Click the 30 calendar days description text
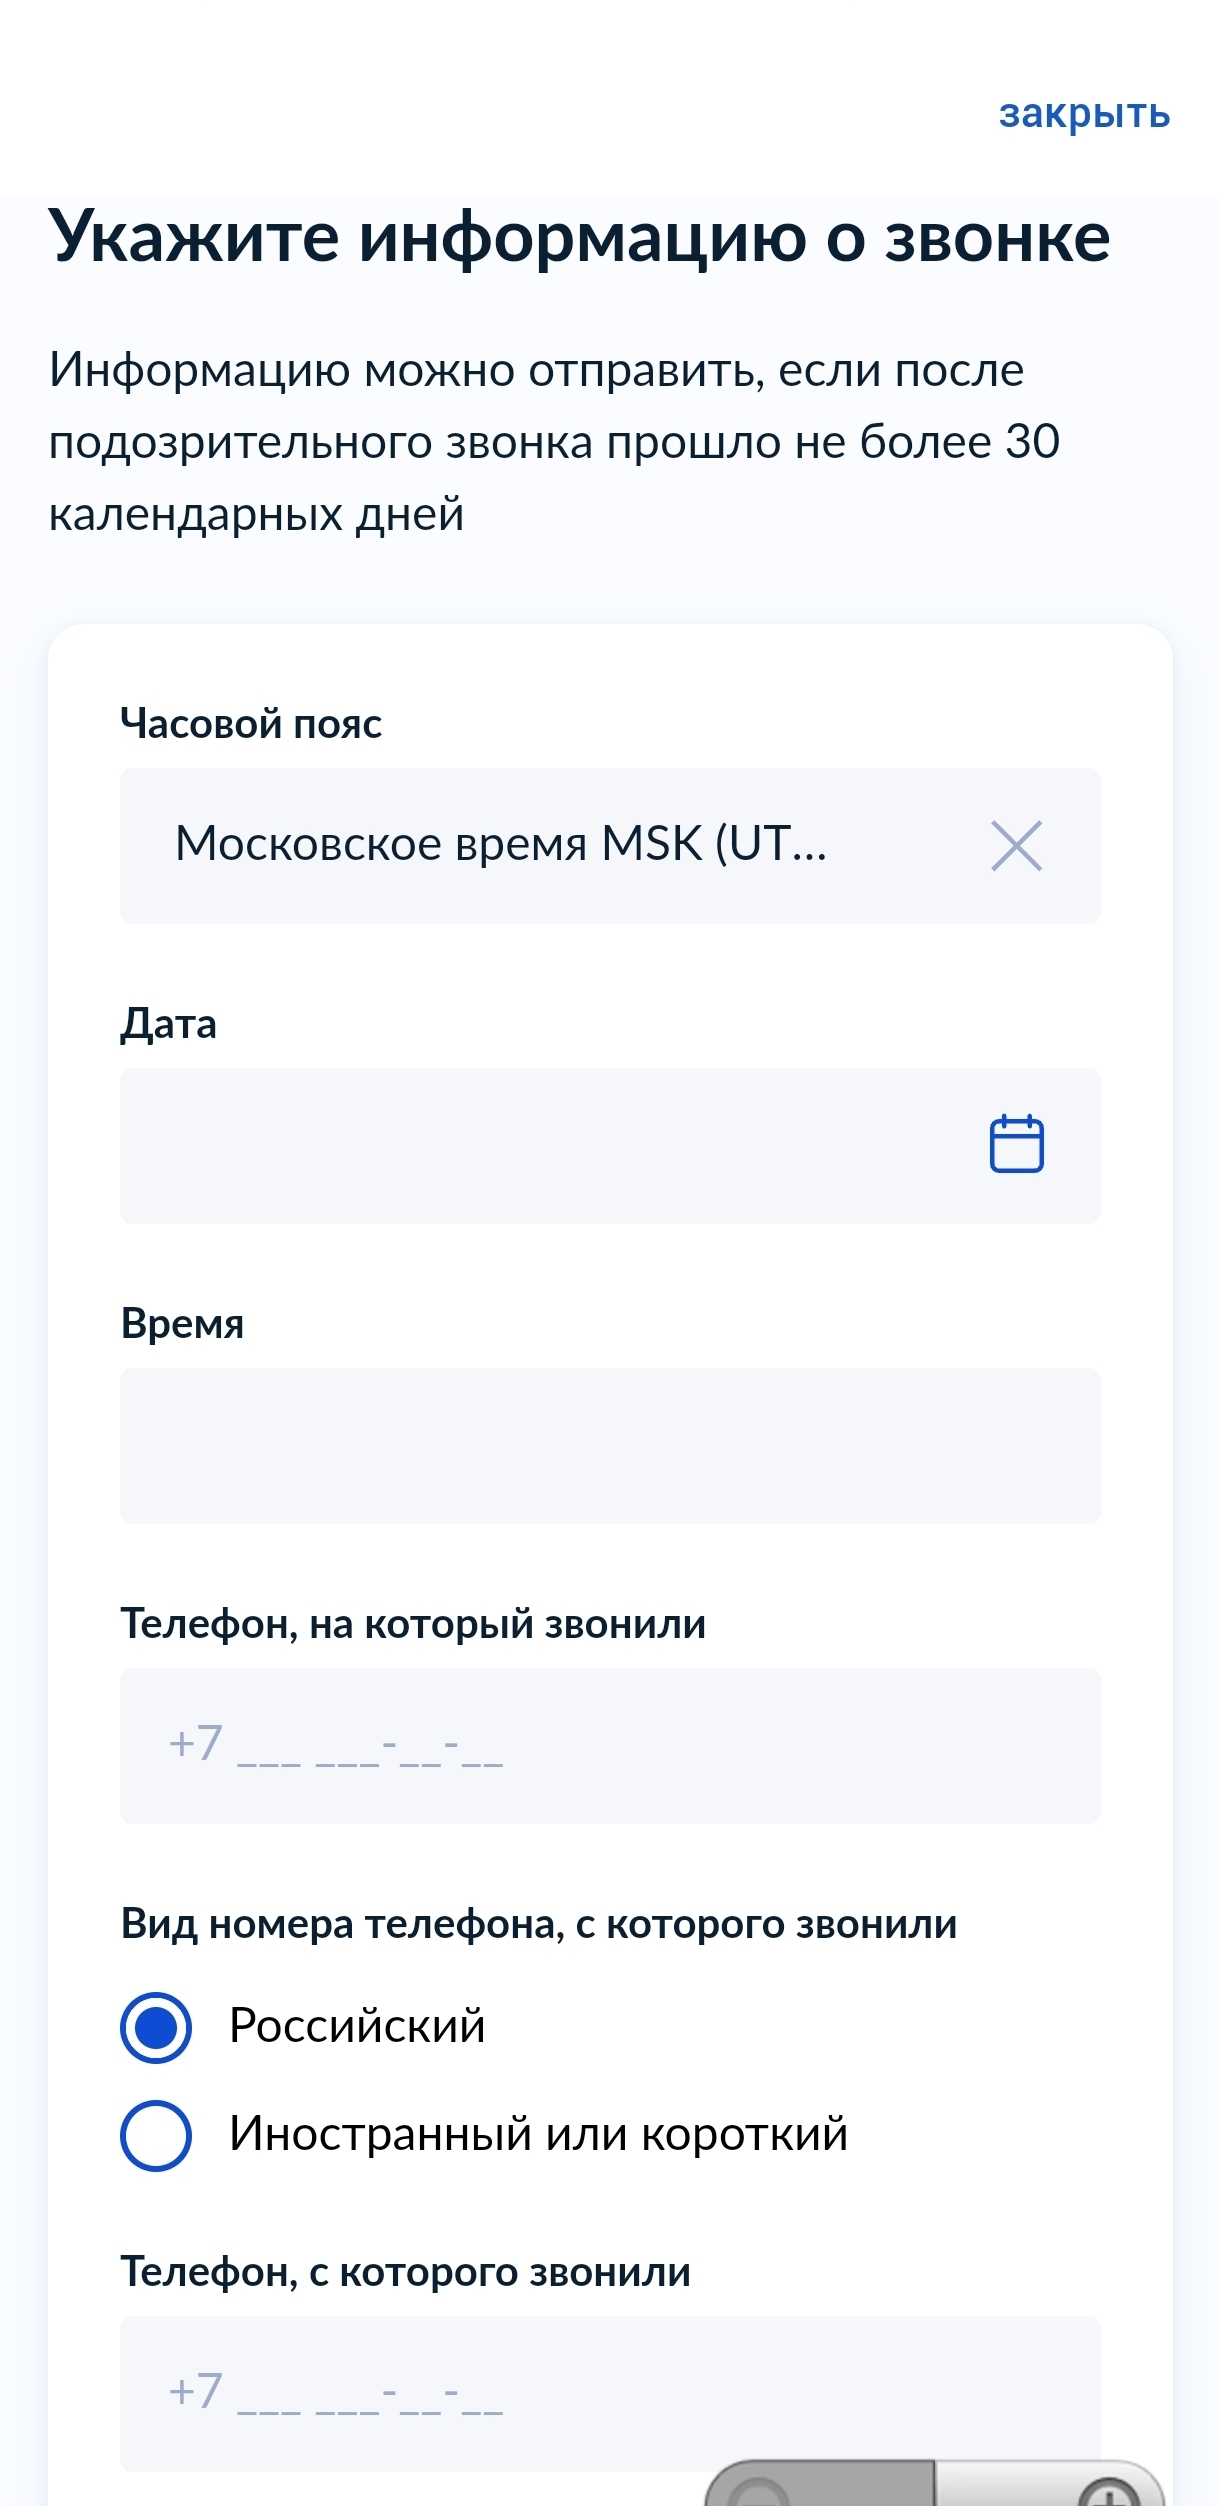1220x2506 pixels. point(553,442)
